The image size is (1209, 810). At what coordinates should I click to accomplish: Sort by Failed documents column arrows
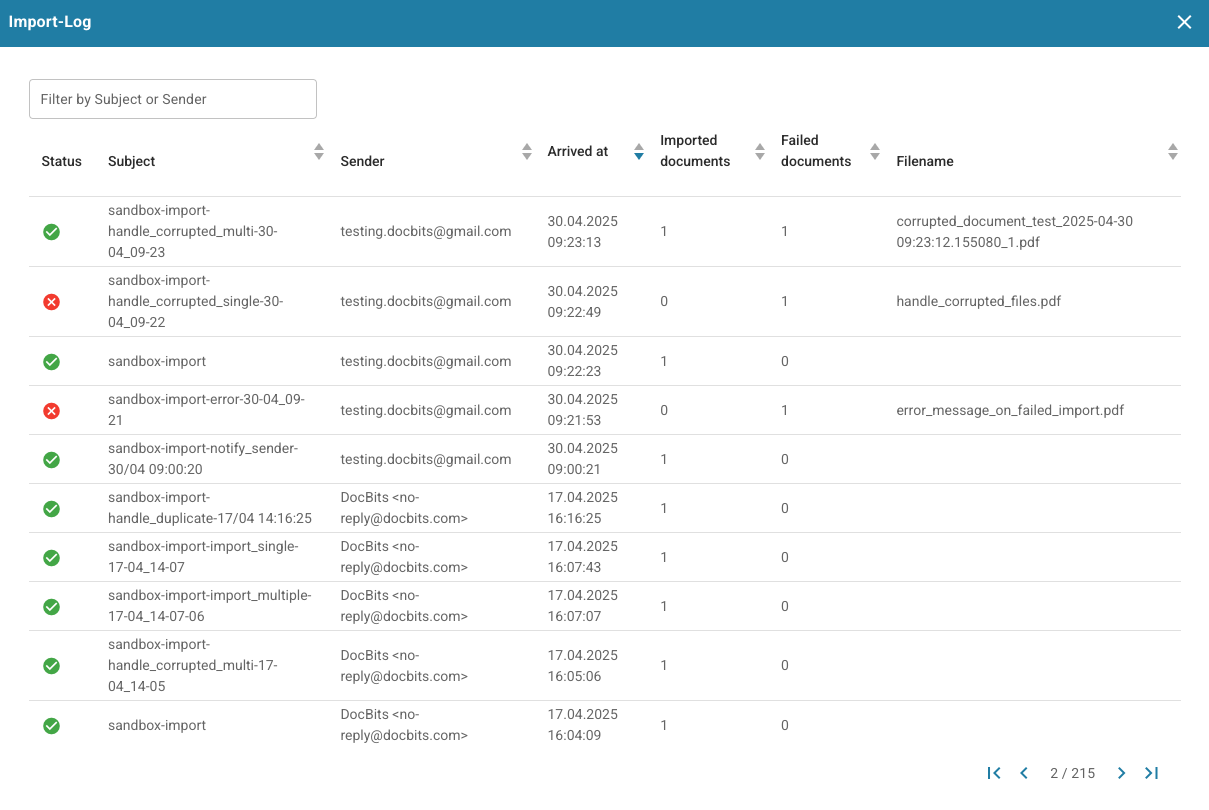pyautogui.click(x=875, y=152)
